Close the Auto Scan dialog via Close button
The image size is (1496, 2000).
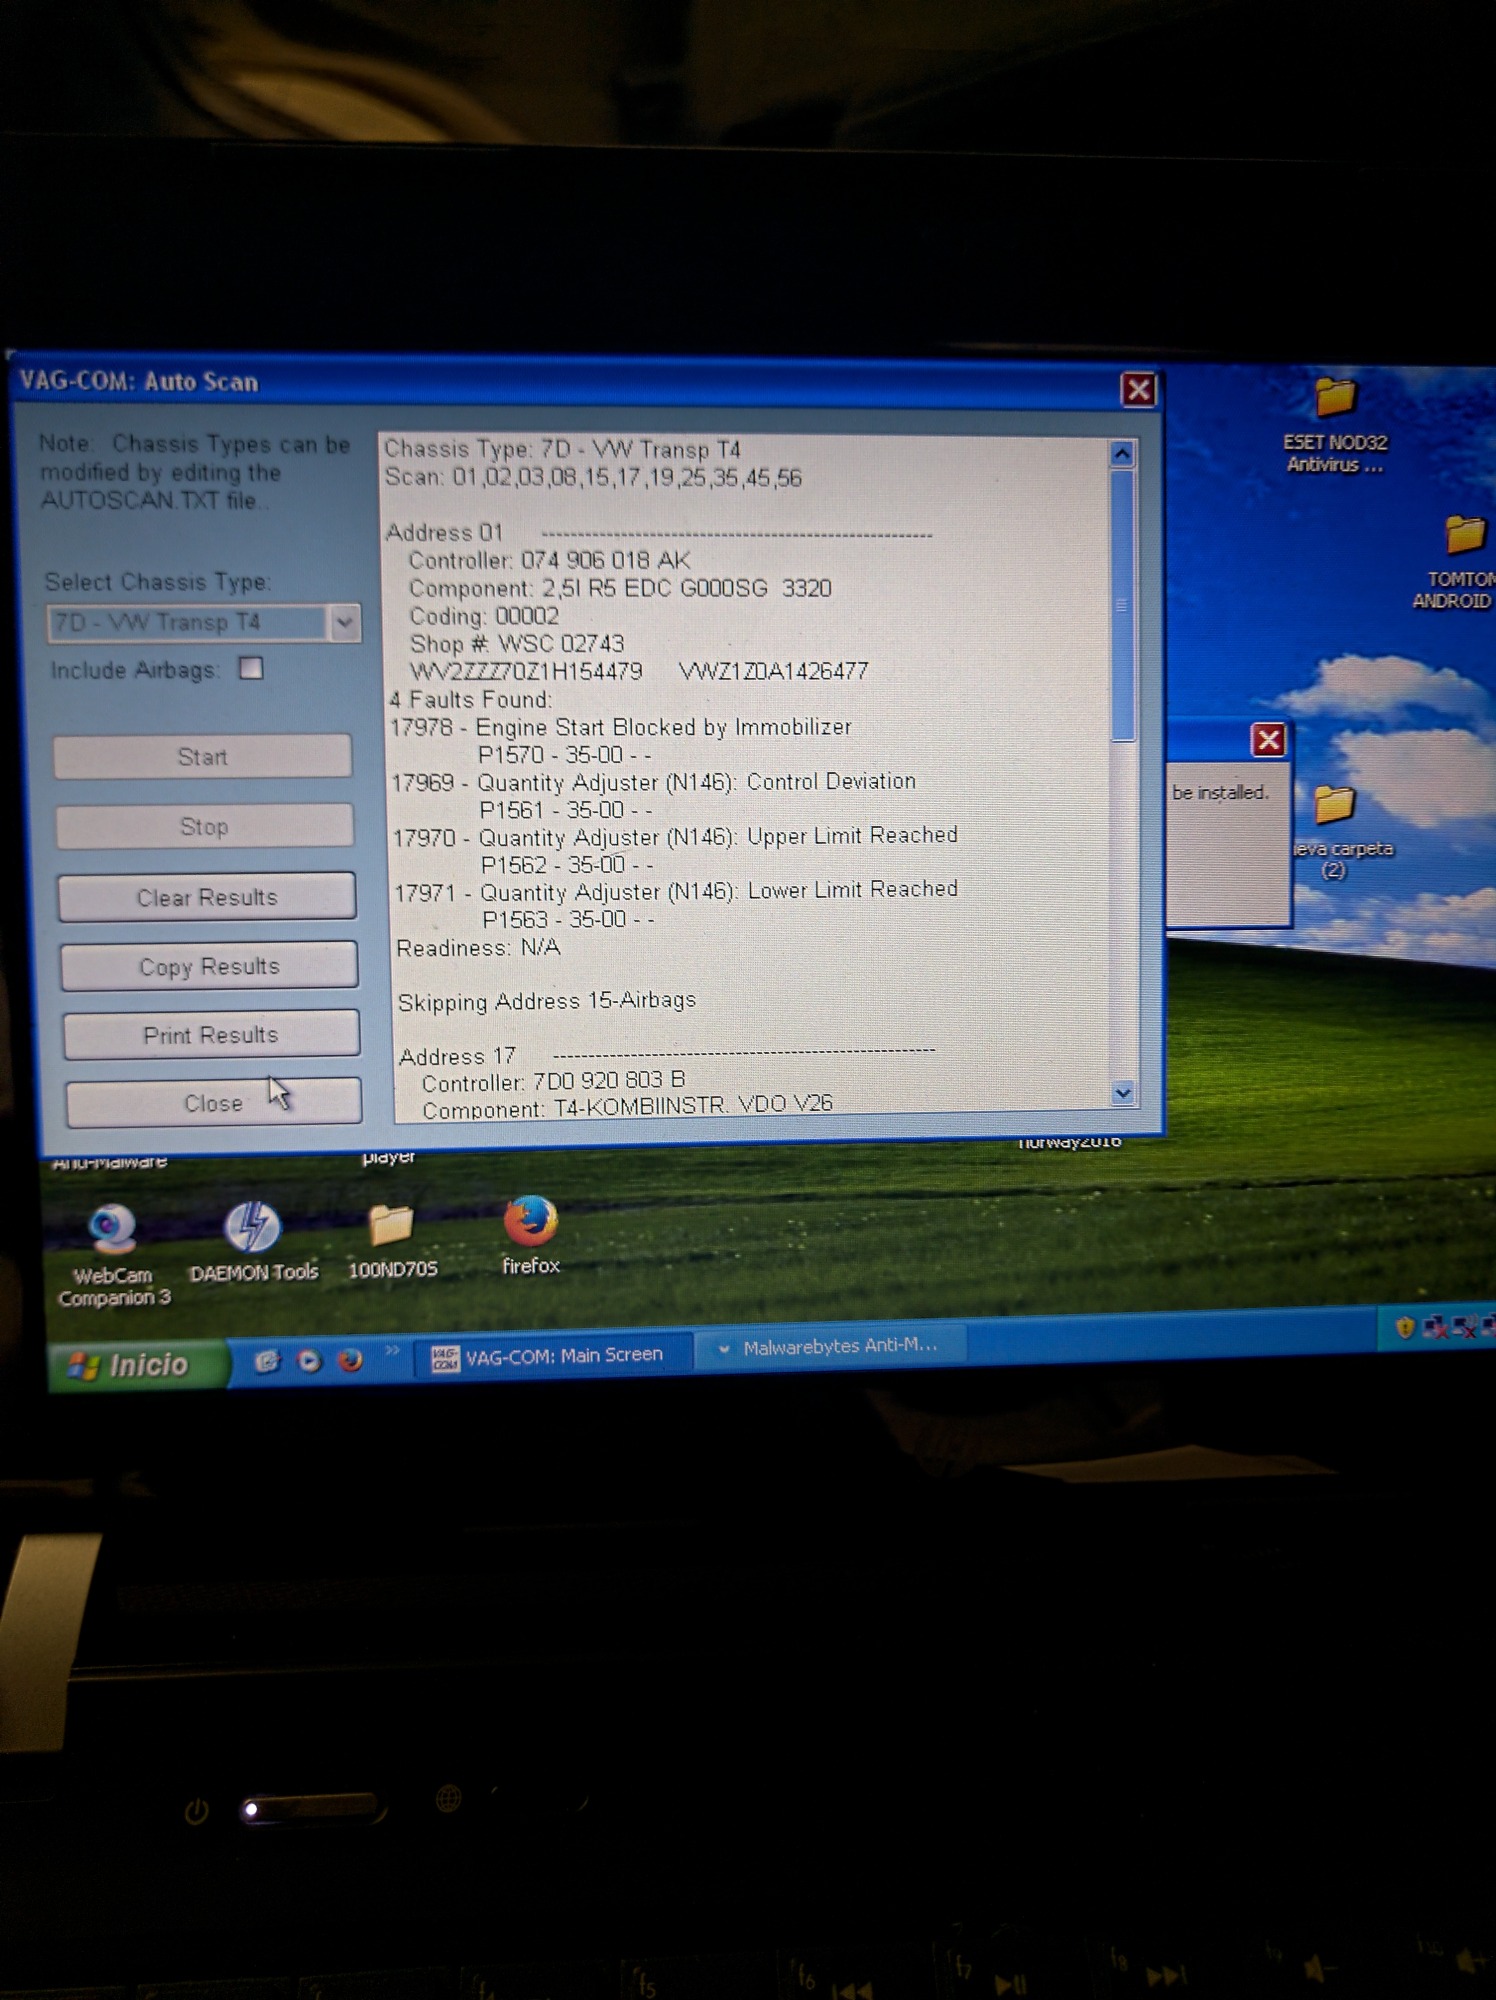pos(213,1102)
